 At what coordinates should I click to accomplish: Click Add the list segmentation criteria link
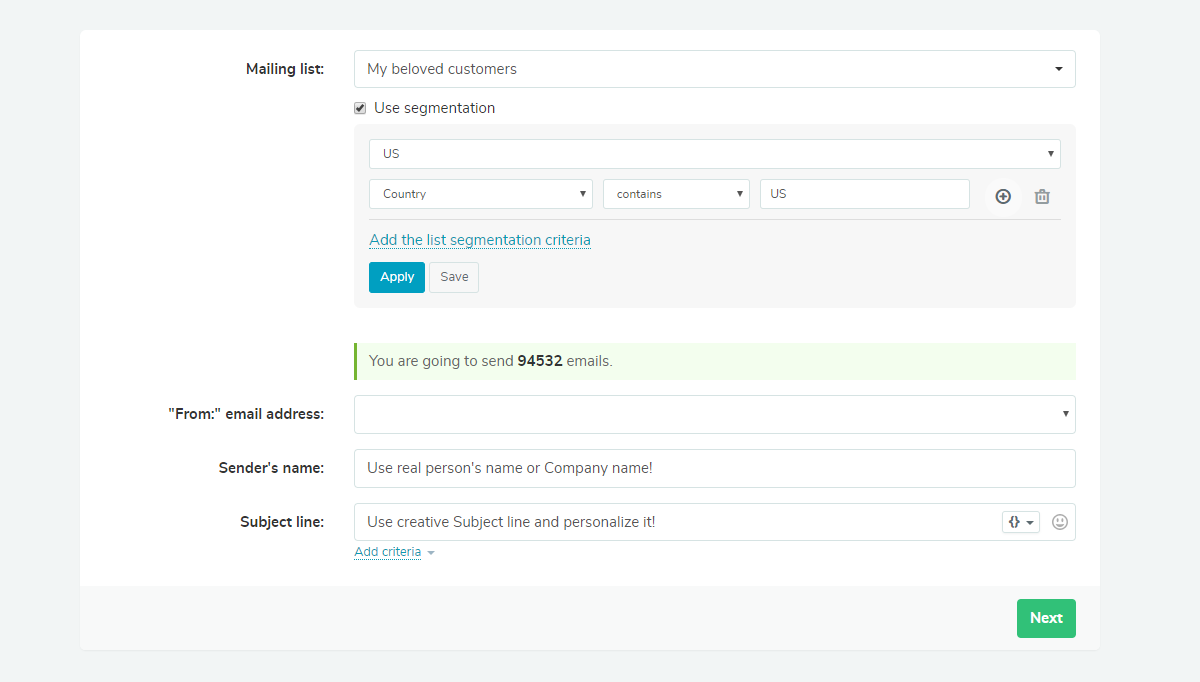coord(480,240)
